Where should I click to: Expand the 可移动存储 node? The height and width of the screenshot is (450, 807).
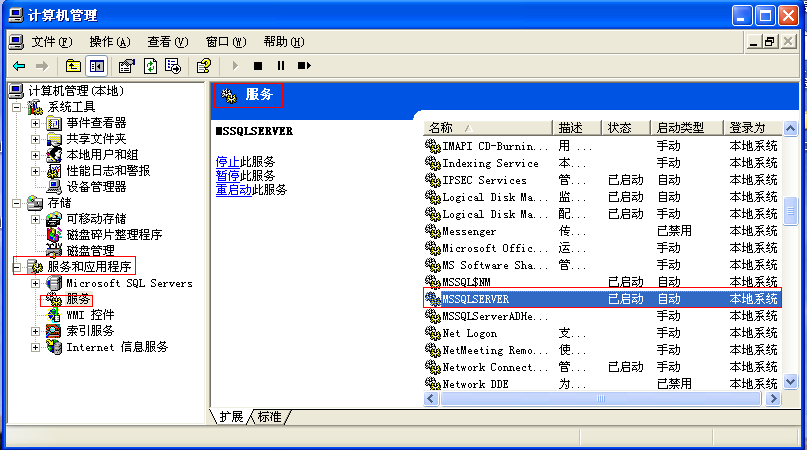click(35, 219)
